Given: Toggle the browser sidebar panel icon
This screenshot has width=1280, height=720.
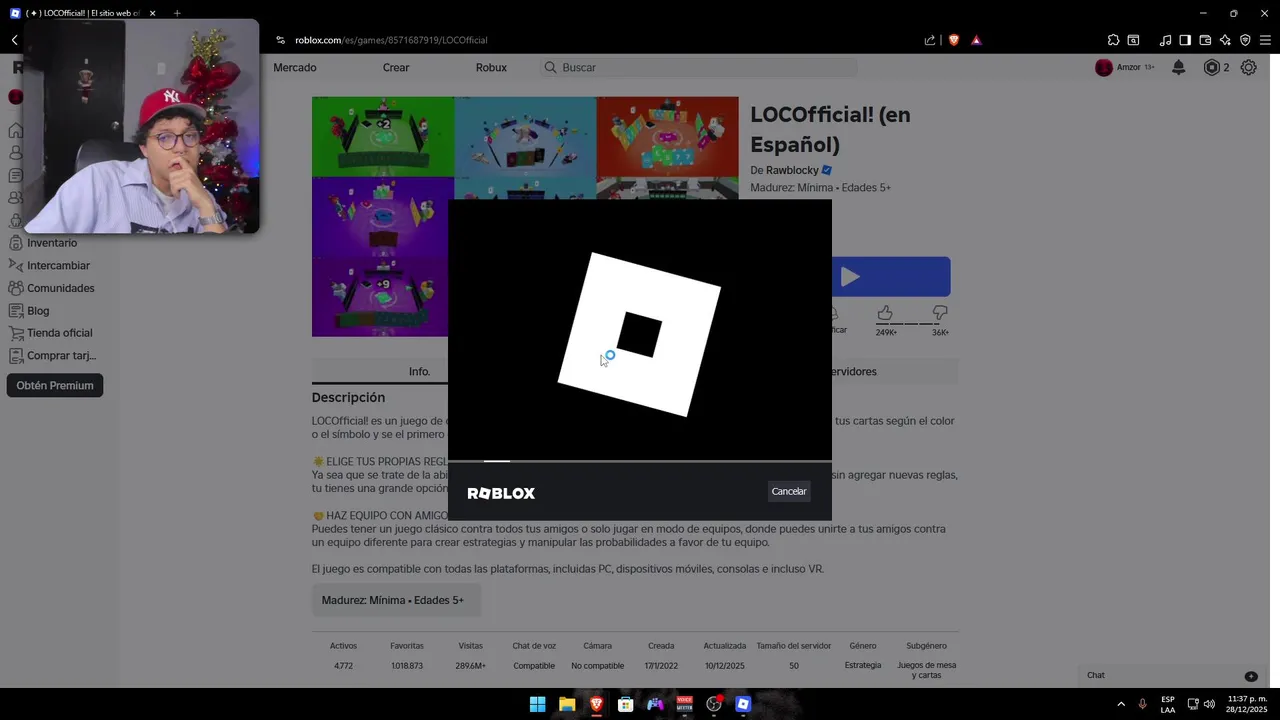Looking at the screenshot, I should (x=1185, y=40).
